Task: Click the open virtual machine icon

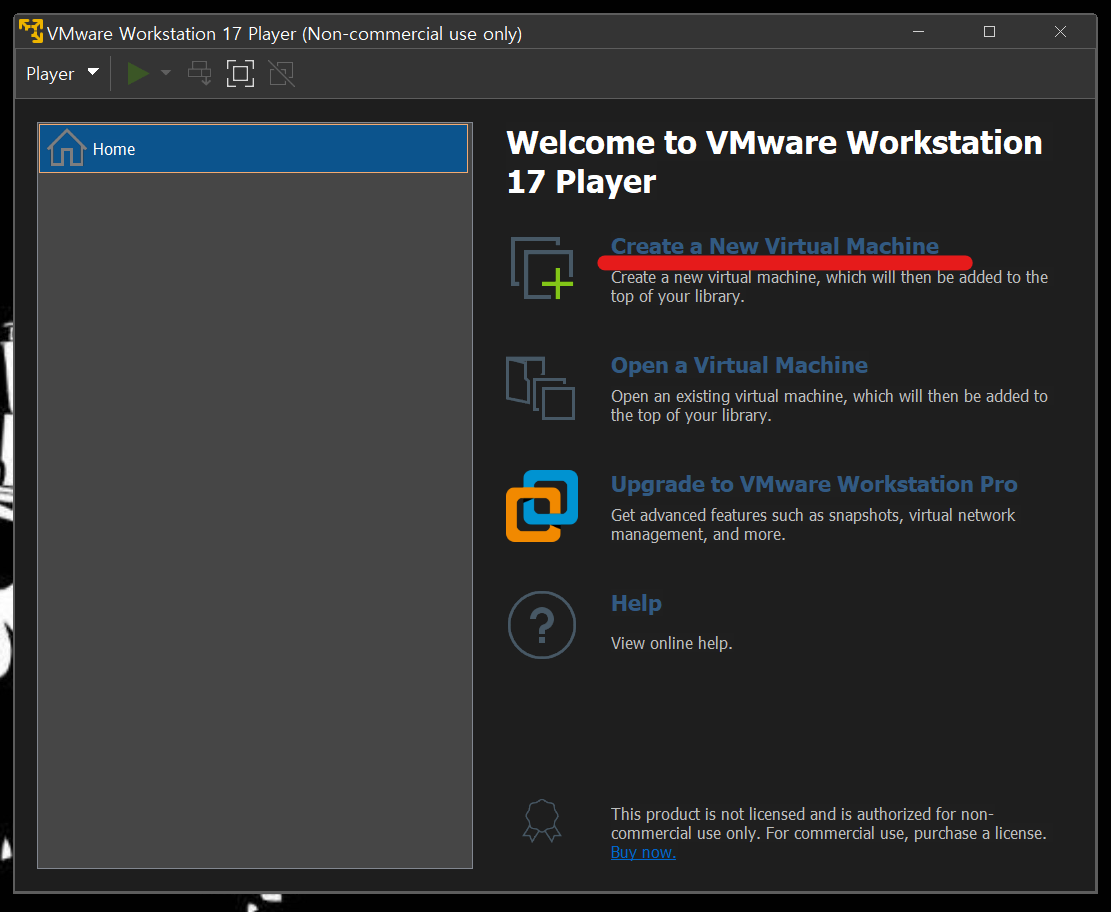Action: coord(541,388)
